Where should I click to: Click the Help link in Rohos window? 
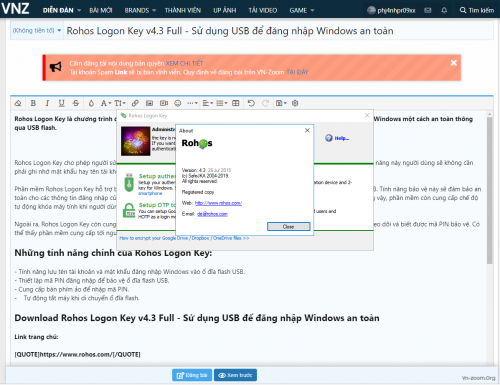[337, 138]
